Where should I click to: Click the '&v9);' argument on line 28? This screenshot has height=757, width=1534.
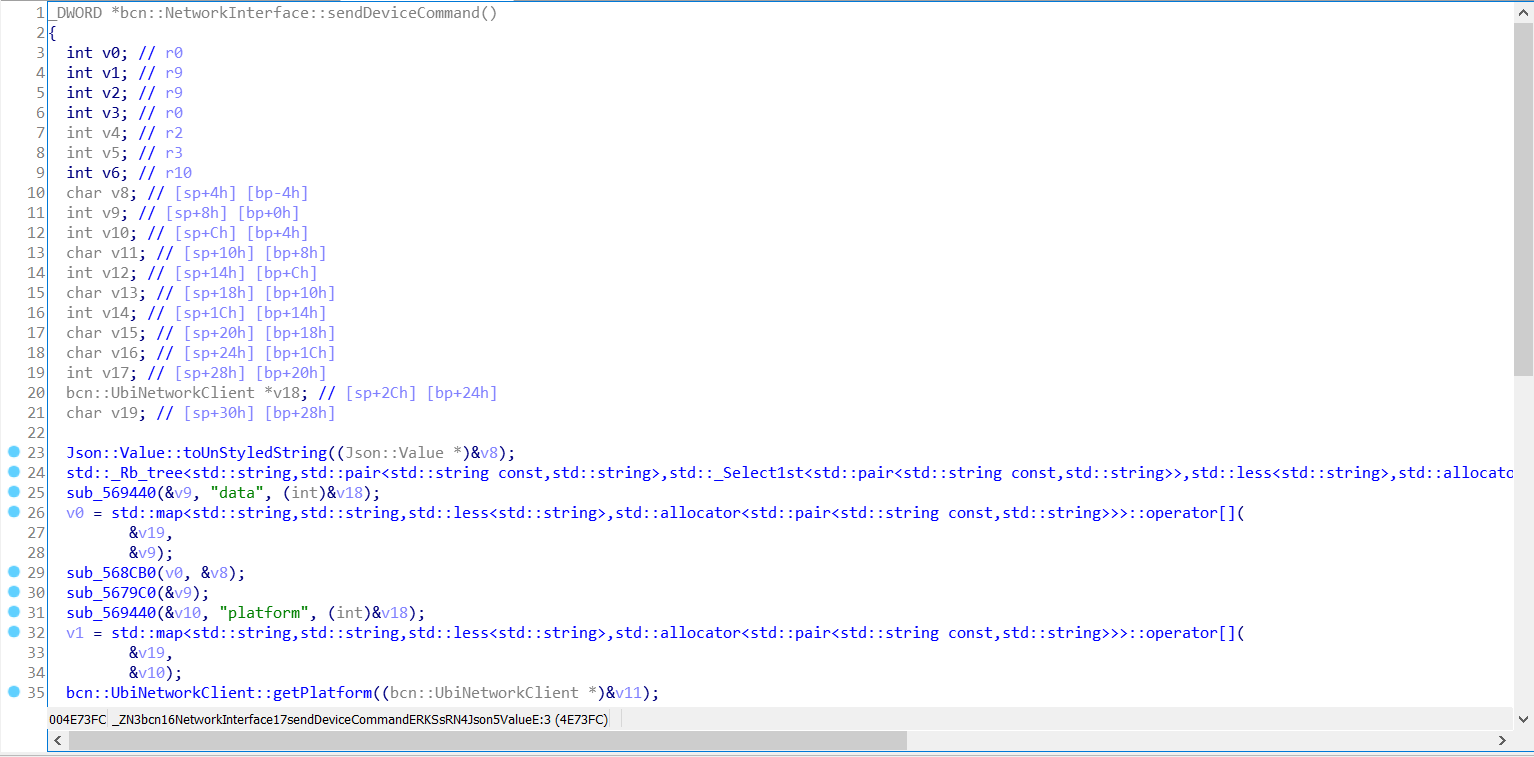coord(151,553)
